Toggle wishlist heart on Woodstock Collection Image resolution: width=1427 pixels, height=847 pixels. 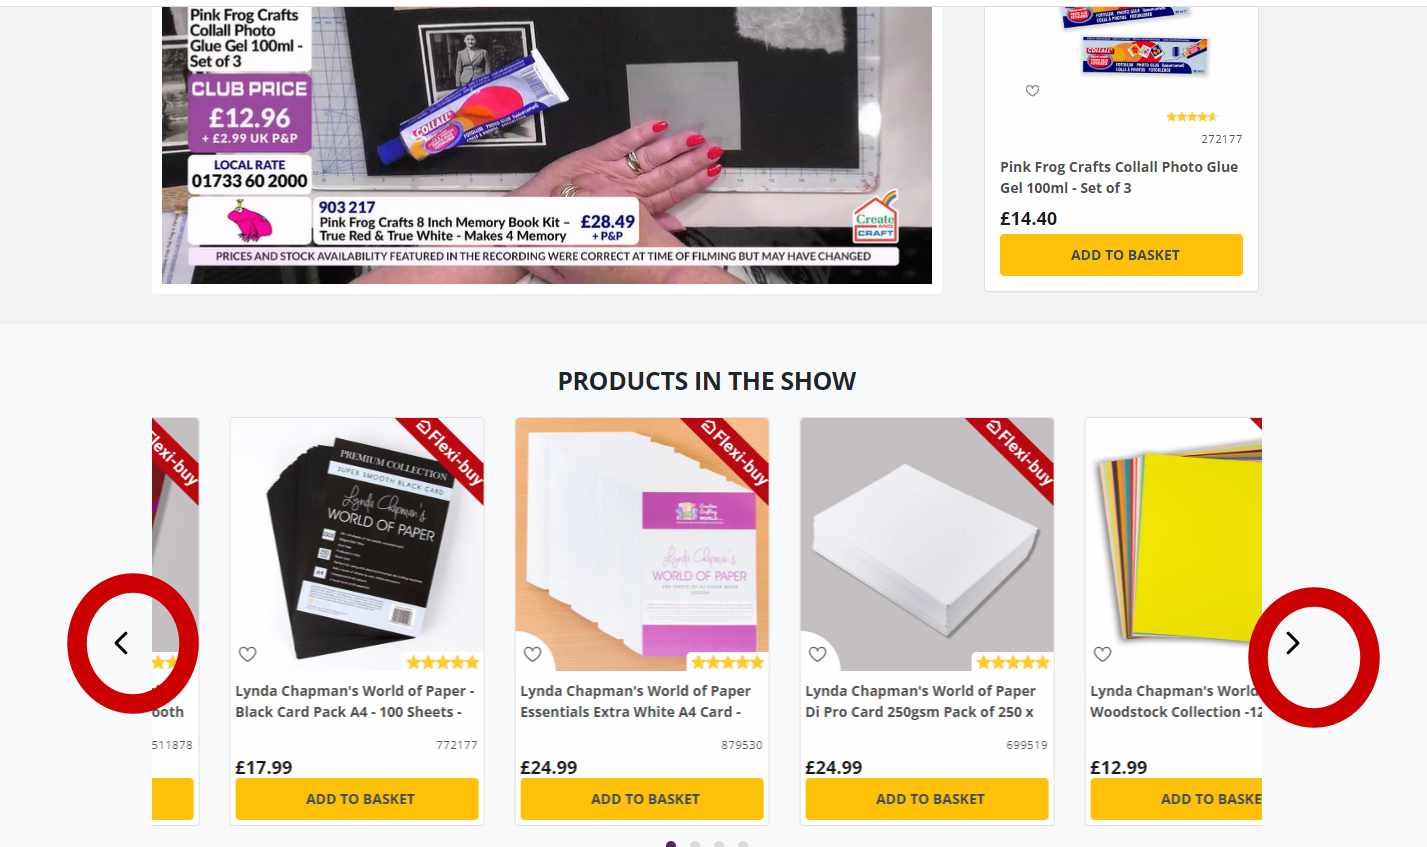point(1103,654)
